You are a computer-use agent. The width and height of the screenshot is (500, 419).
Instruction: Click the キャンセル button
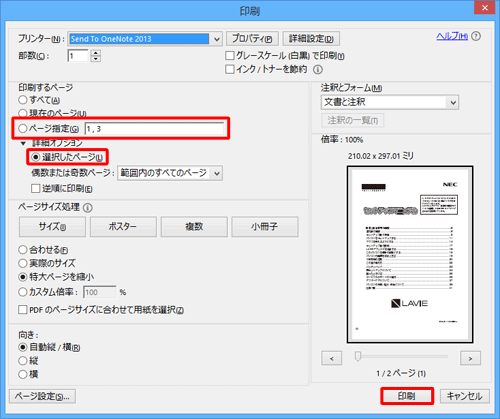465,396
